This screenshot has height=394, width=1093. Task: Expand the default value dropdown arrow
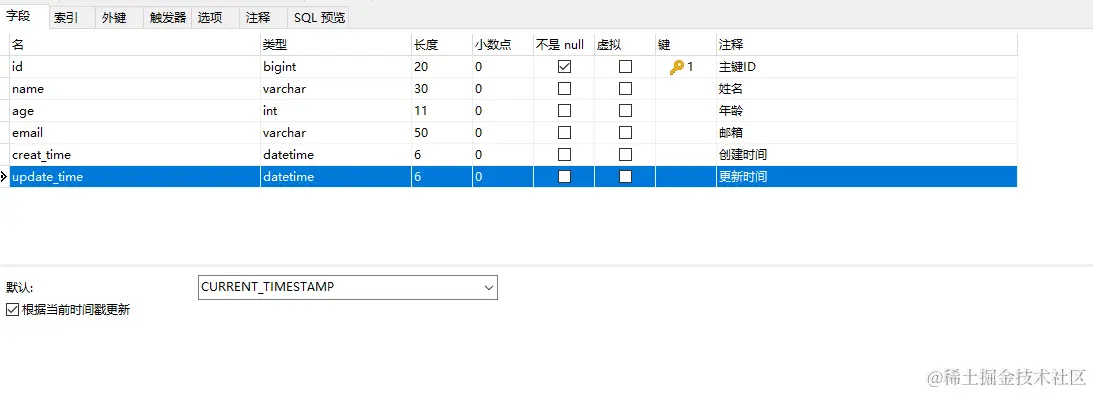[x=488, y=287]
